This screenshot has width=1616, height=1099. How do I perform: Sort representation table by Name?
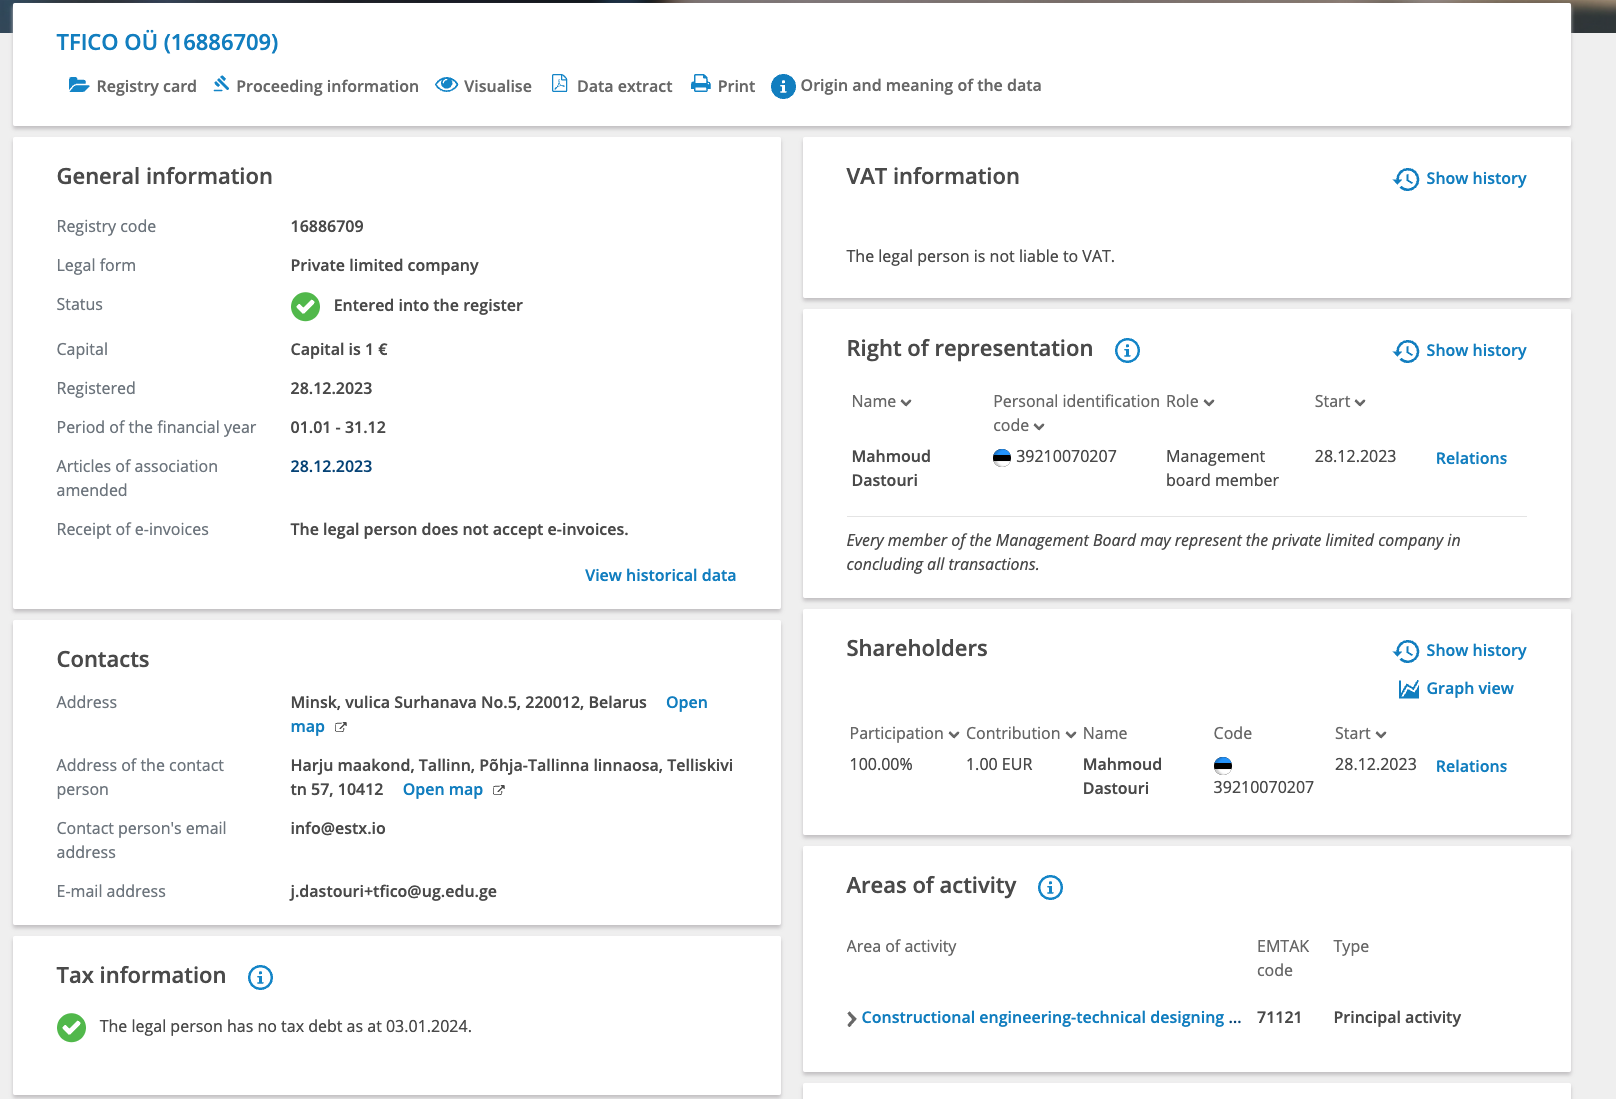click(x=881, y=401)
